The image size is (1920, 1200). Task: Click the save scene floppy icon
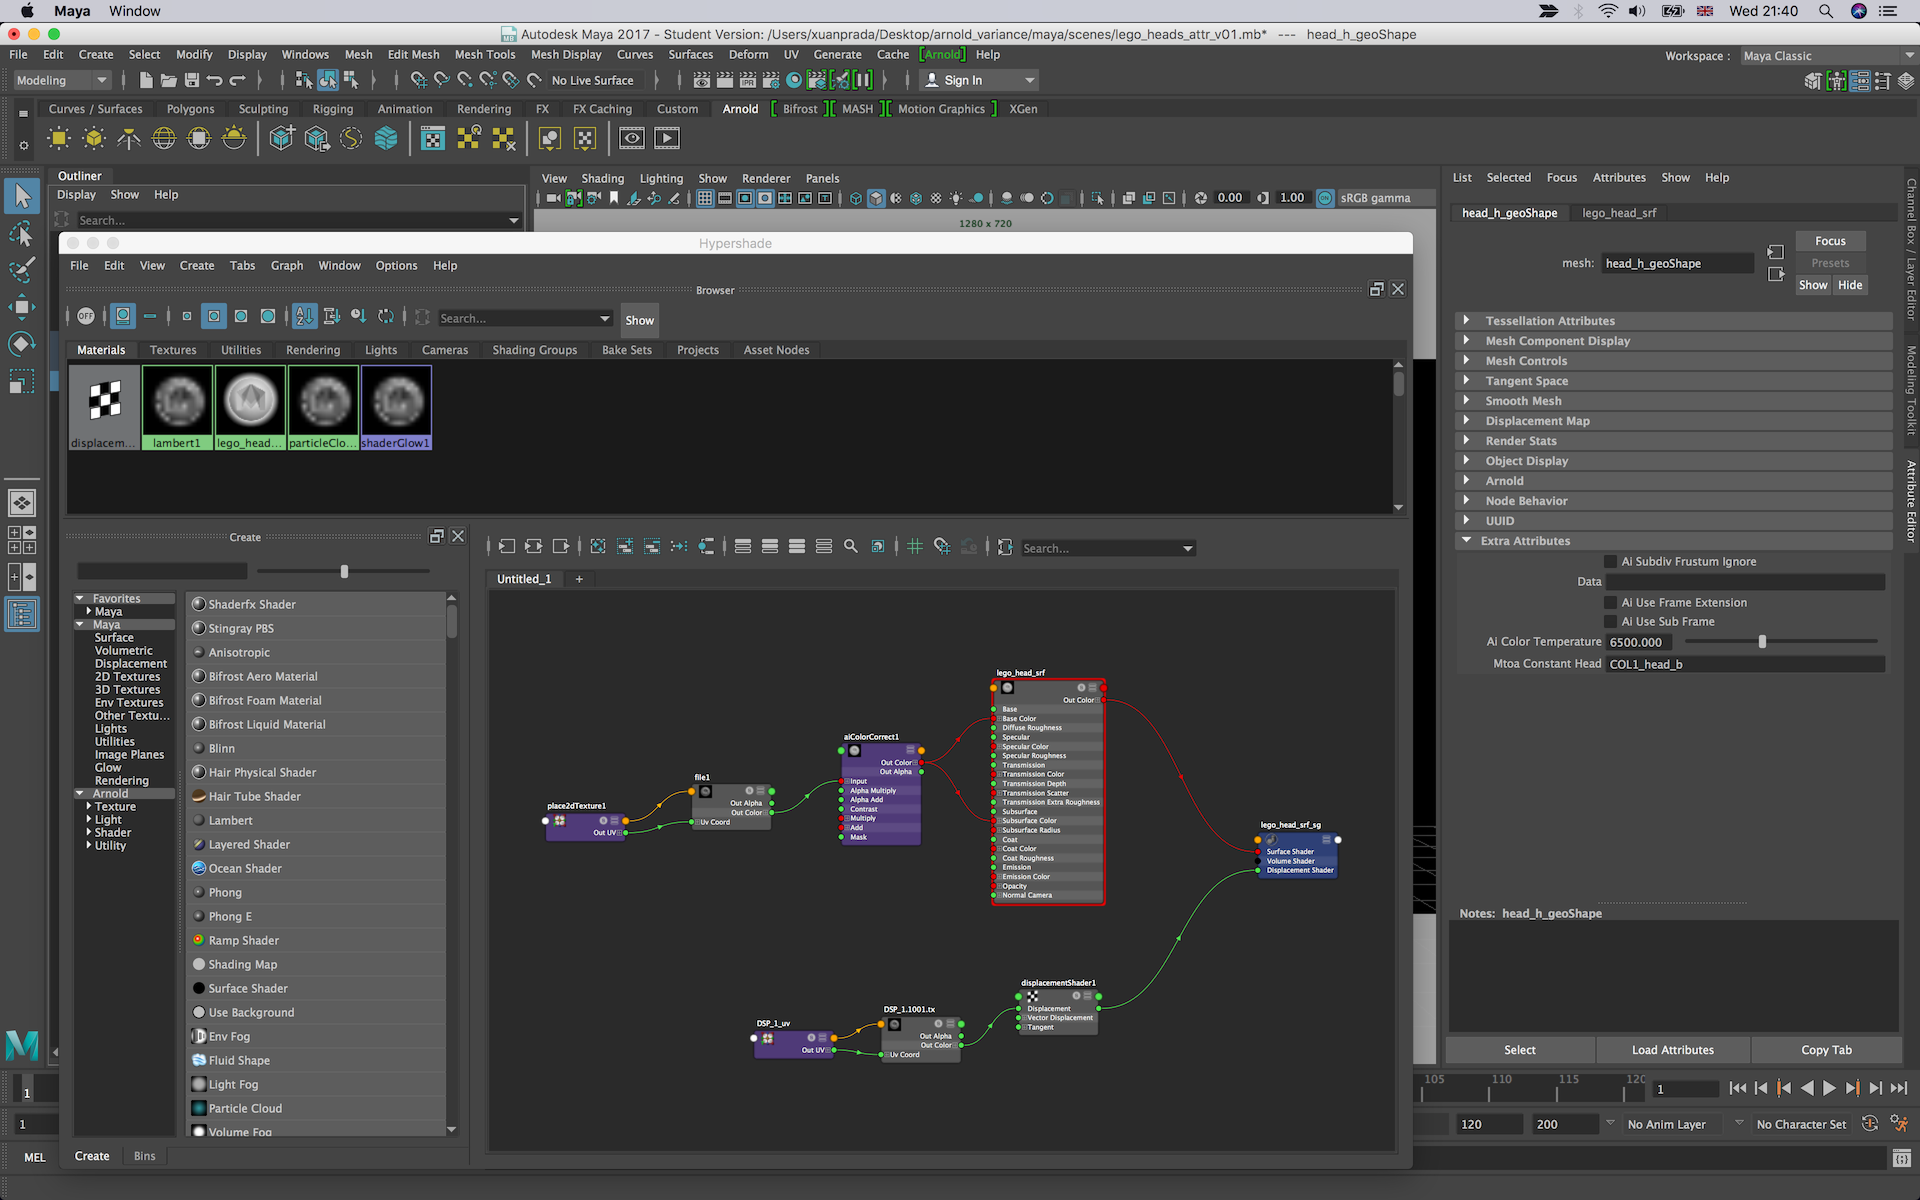pyautogui.click(x=191, y=80)
